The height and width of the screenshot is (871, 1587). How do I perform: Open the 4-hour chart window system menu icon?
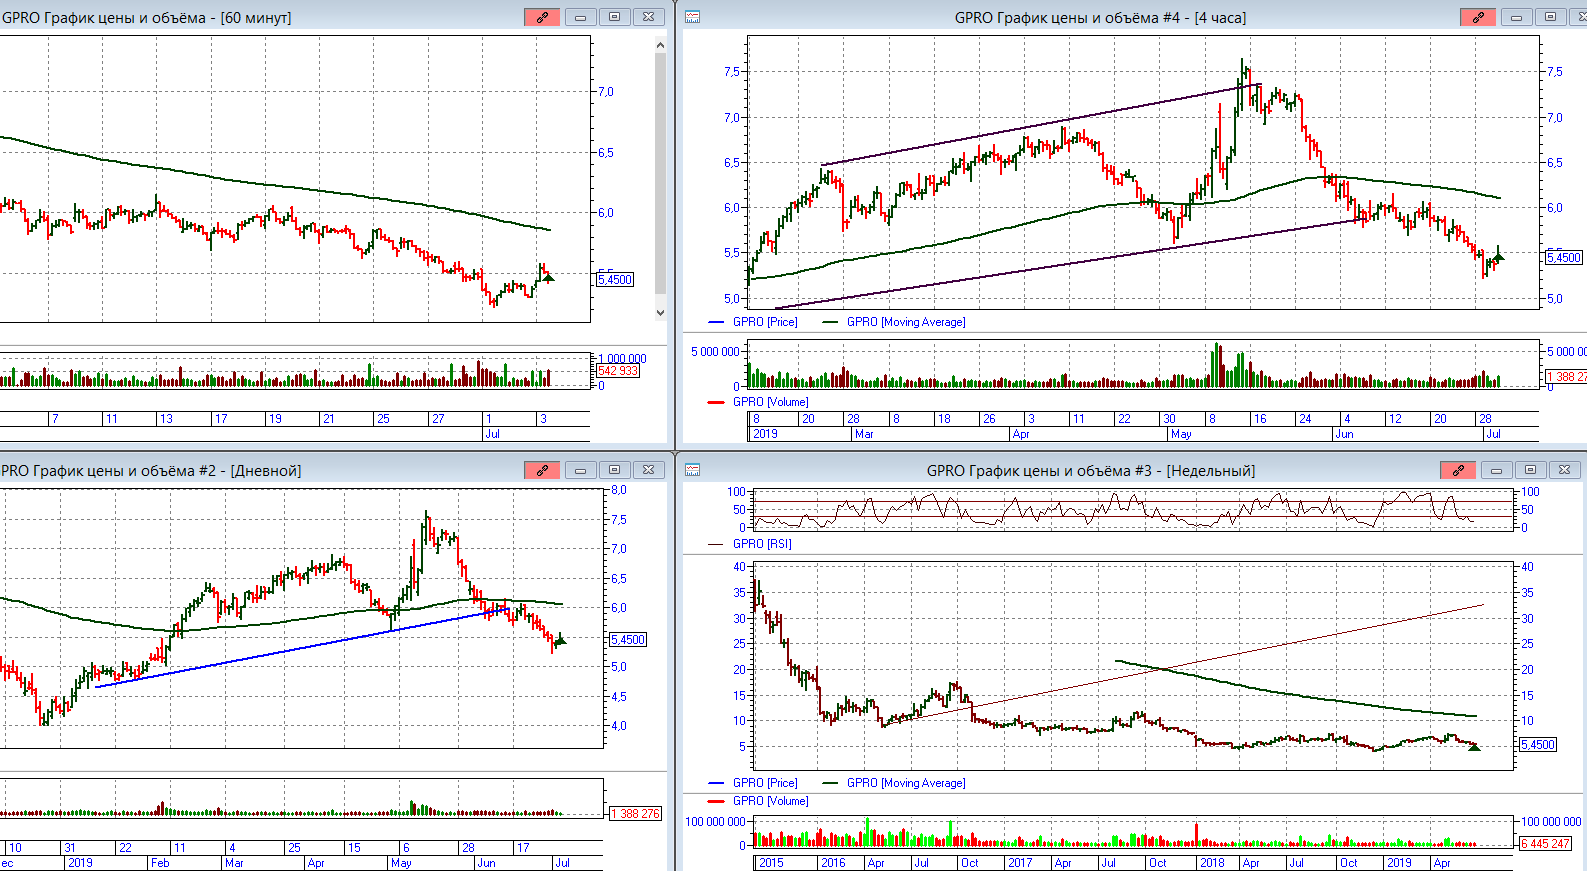point(692,17)
